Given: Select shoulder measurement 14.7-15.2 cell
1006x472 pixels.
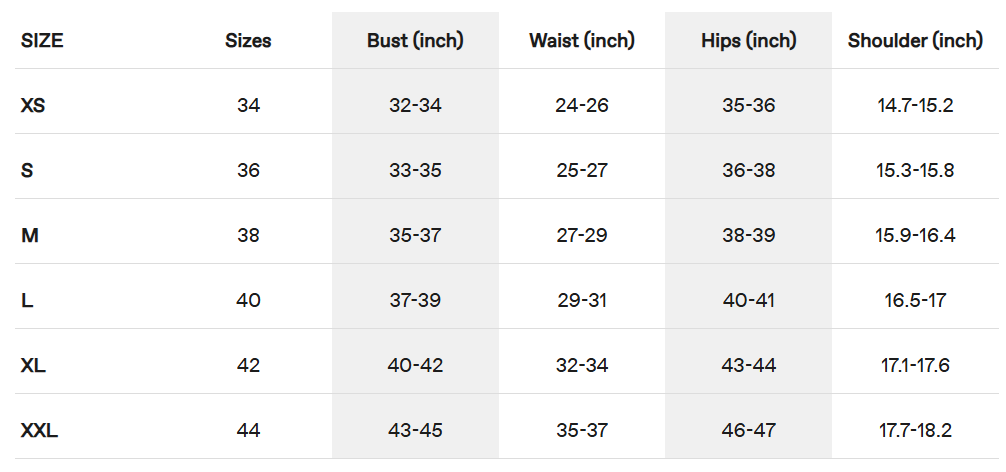Looking at the screenshot, I should point(915,105).
